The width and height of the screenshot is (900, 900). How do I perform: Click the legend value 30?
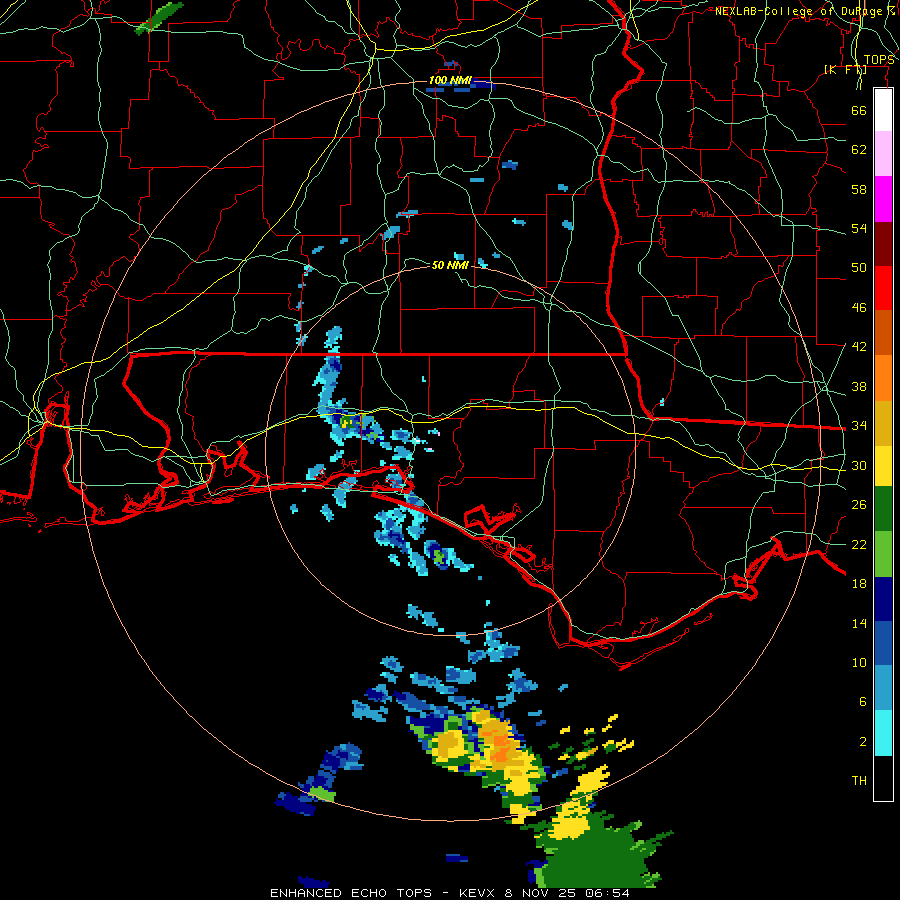pyautogui.click(x=859, y=465)
